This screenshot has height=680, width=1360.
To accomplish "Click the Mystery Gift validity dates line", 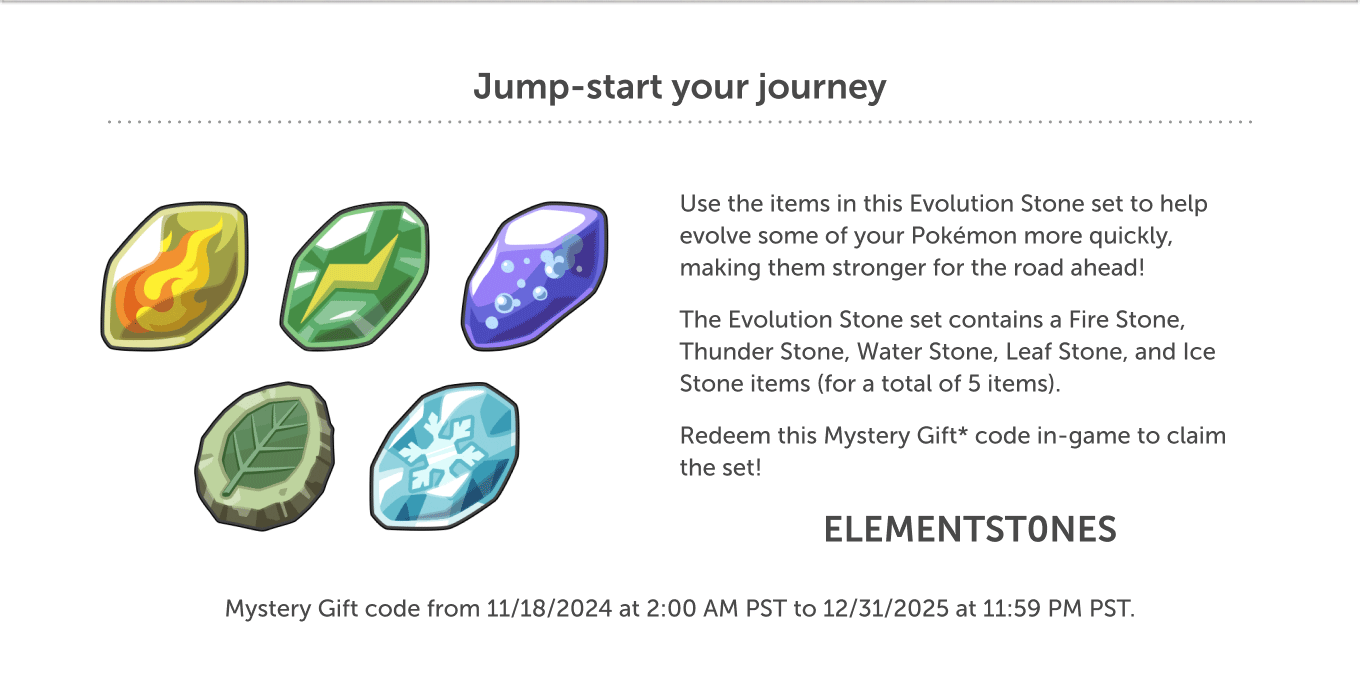I will coord(680,609).
